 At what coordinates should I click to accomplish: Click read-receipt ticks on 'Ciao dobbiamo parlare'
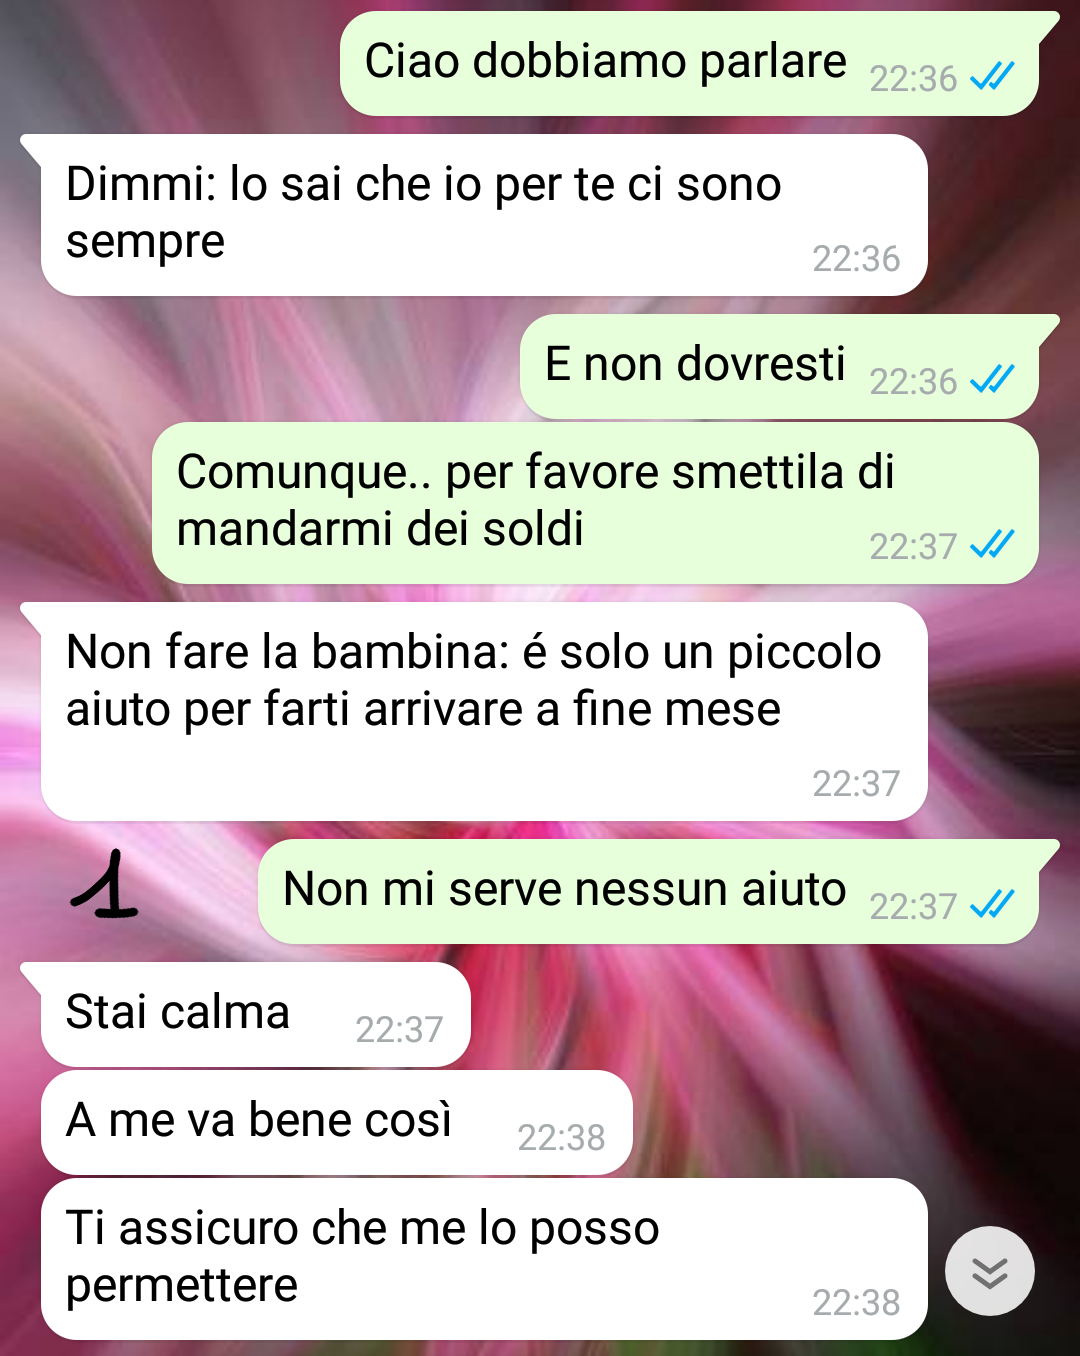pyautogui.click(x=992, y=76)
